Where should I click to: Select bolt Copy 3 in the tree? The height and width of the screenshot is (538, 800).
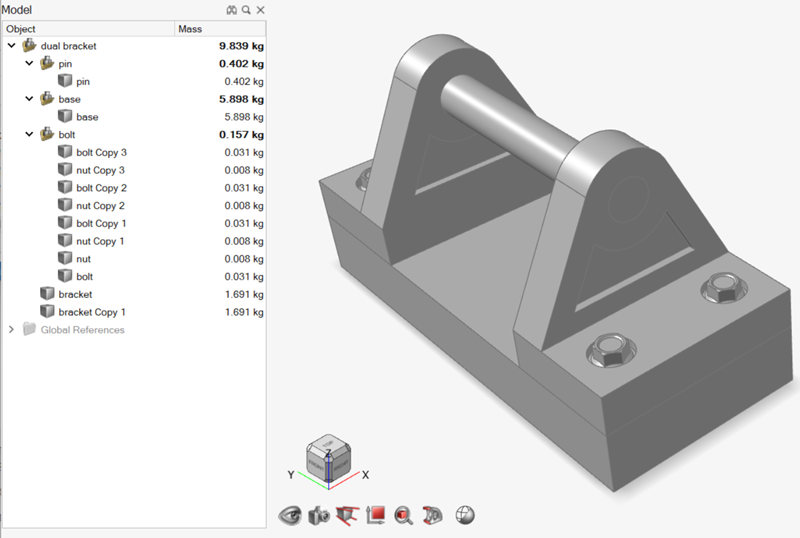(x=101, y=152)
